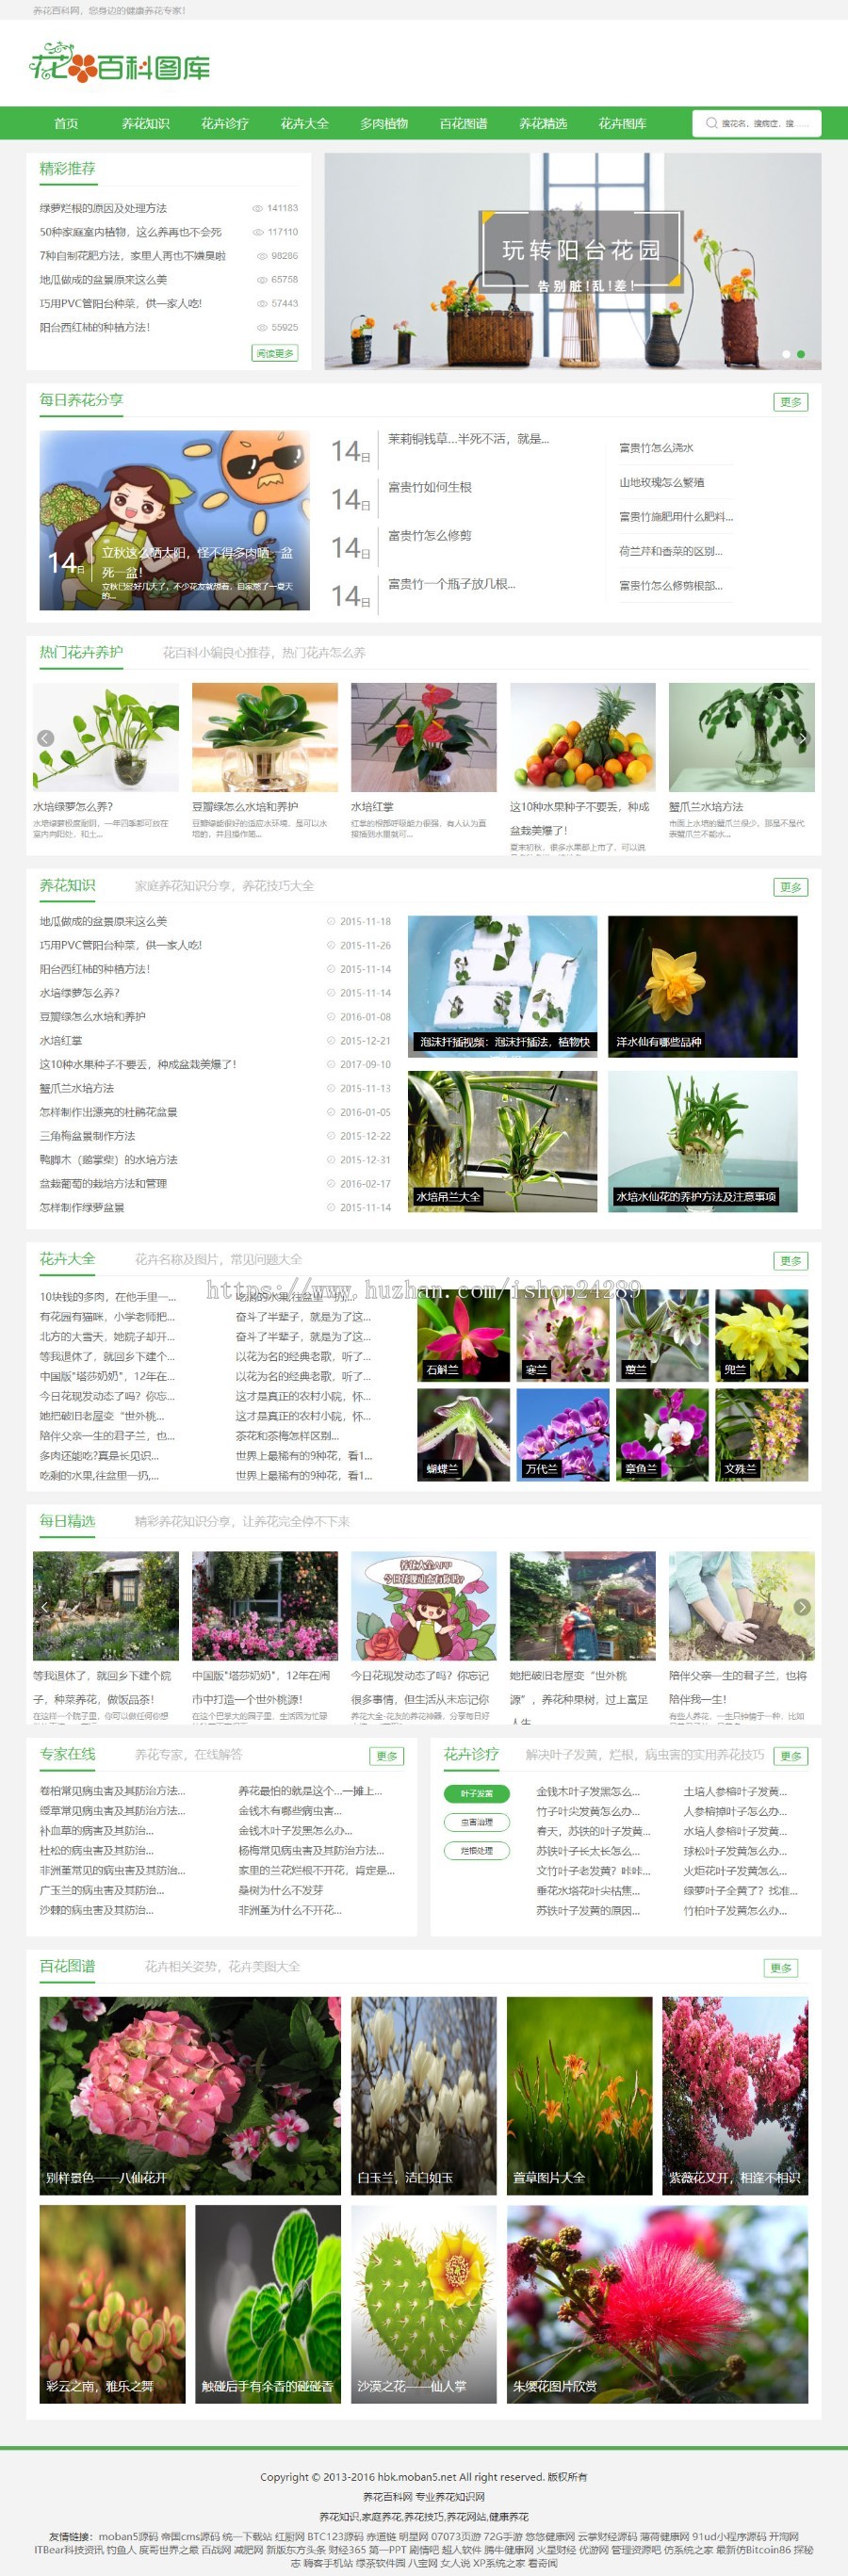Open 花卉诊疗 in navigation bar

point(225,123)
